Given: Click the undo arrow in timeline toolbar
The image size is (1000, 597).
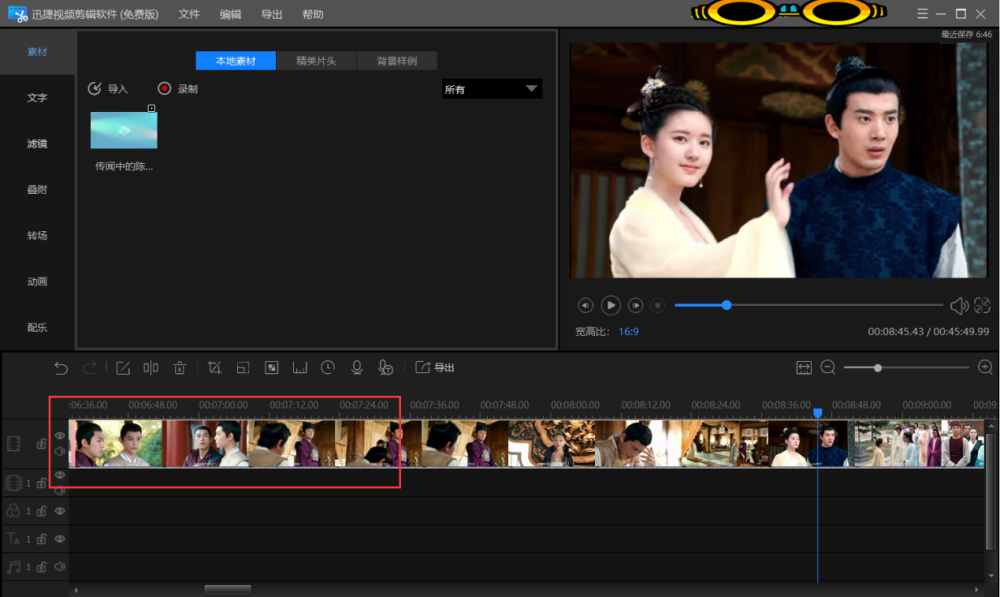Looking at the screenshot, I should tap(61, 368).
